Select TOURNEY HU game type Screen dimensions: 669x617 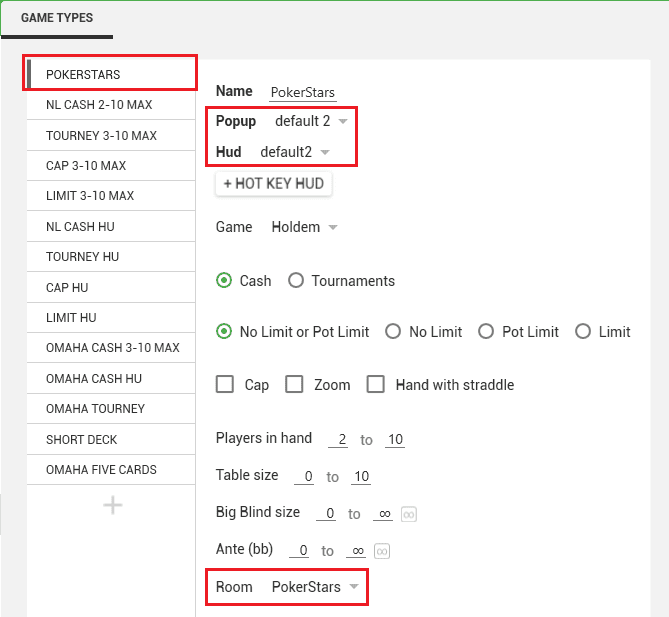pyautogui.click(x=111, y=256)
